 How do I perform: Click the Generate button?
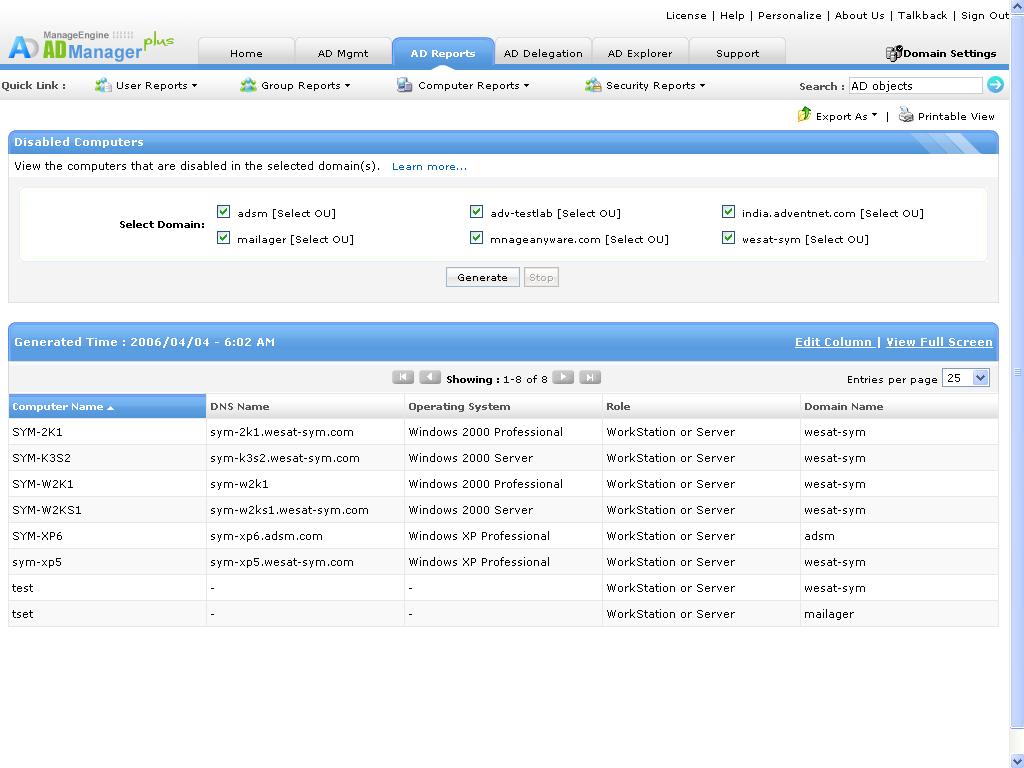[483, 278]
